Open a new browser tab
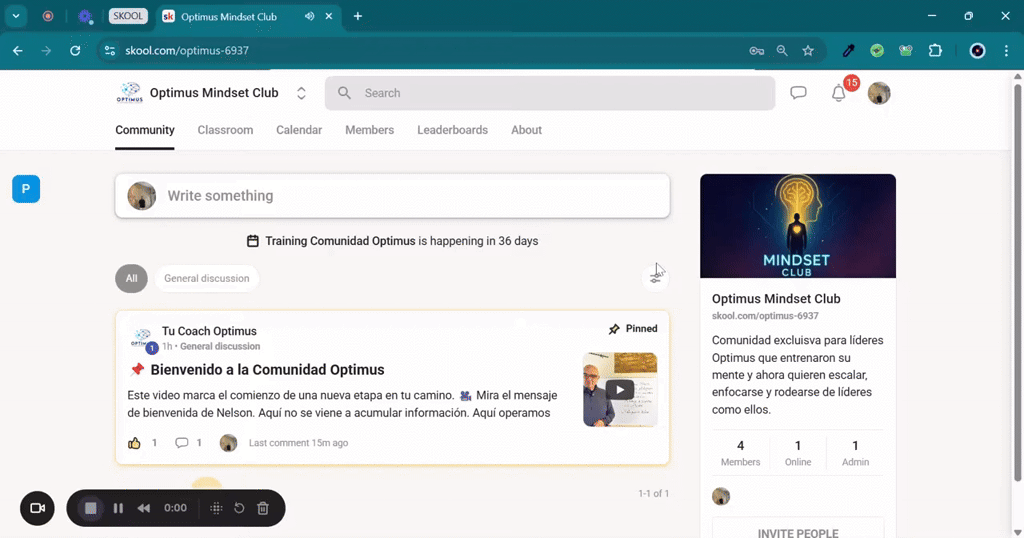This screenshot has height=538, width=1024. [x=358, y=16]
